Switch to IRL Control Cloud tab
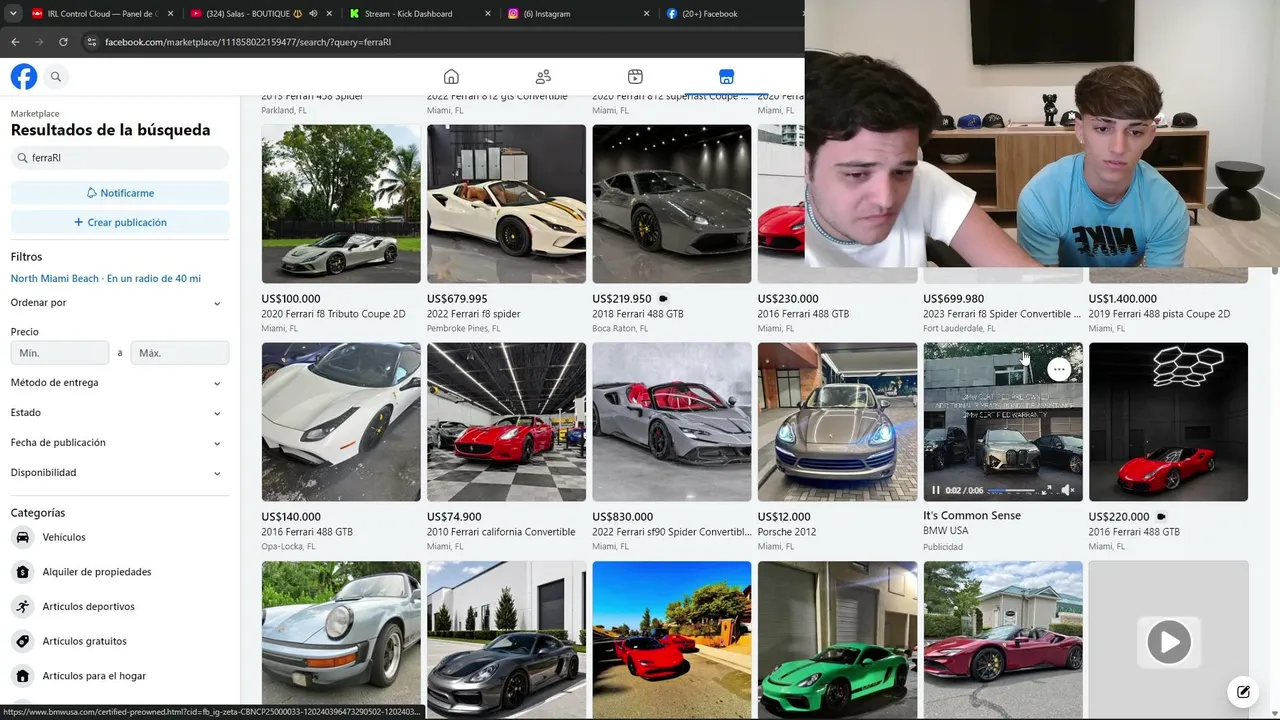This screenshot has width=1280, height=720. click(x=102, y=14)
